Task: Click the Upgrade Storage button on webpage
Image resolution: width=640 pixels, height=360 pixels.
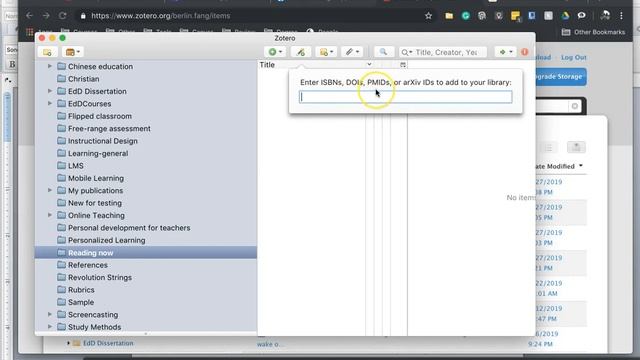Action: [561, 76]
